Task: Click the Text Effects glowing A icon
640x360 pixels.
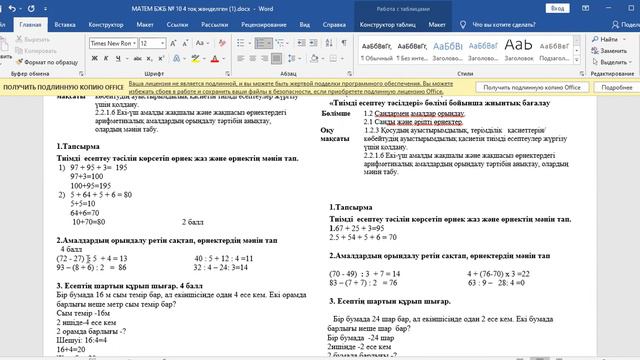Action: coord(176,59)
